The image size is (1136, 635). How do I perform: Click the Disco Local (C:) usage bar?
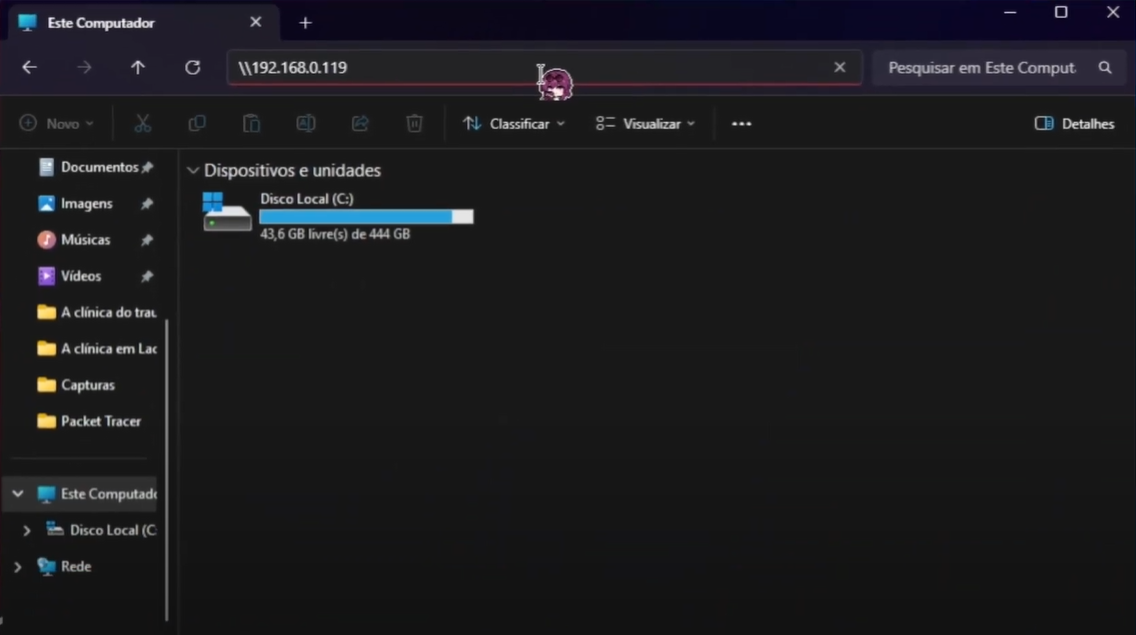[366, 217]
